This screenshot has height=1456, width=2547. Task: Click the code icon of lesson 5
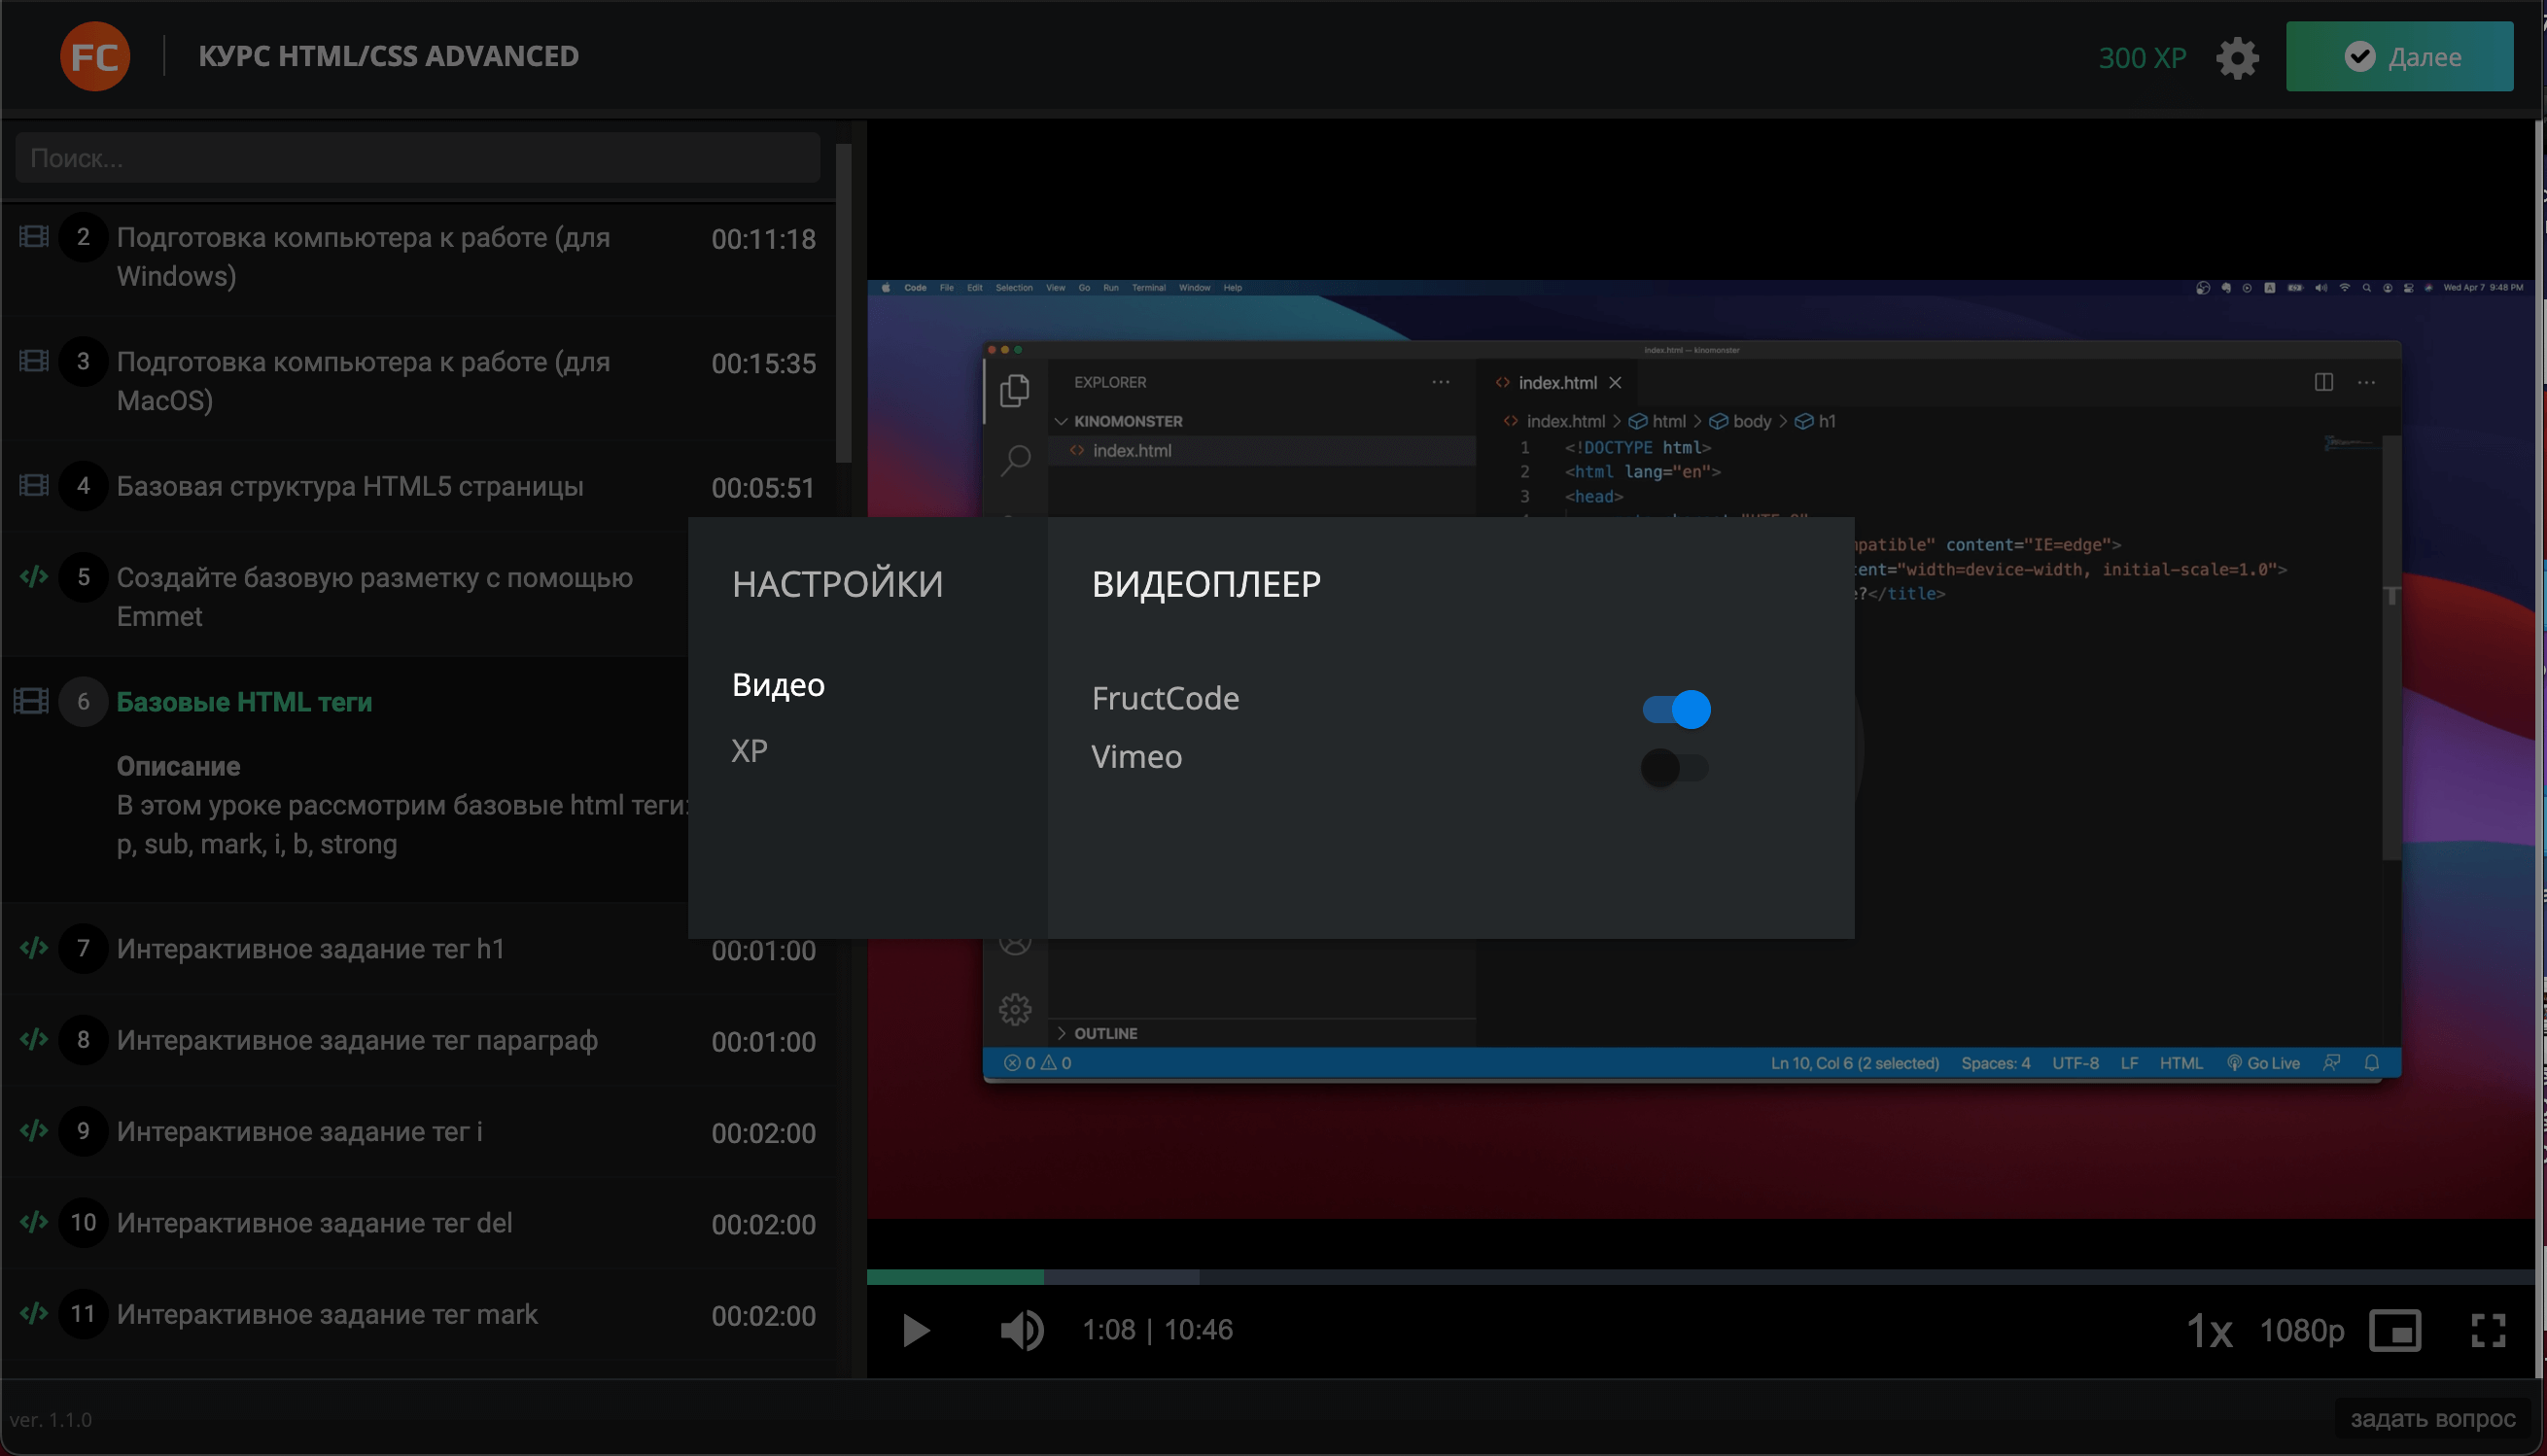[x=34, y=577]
